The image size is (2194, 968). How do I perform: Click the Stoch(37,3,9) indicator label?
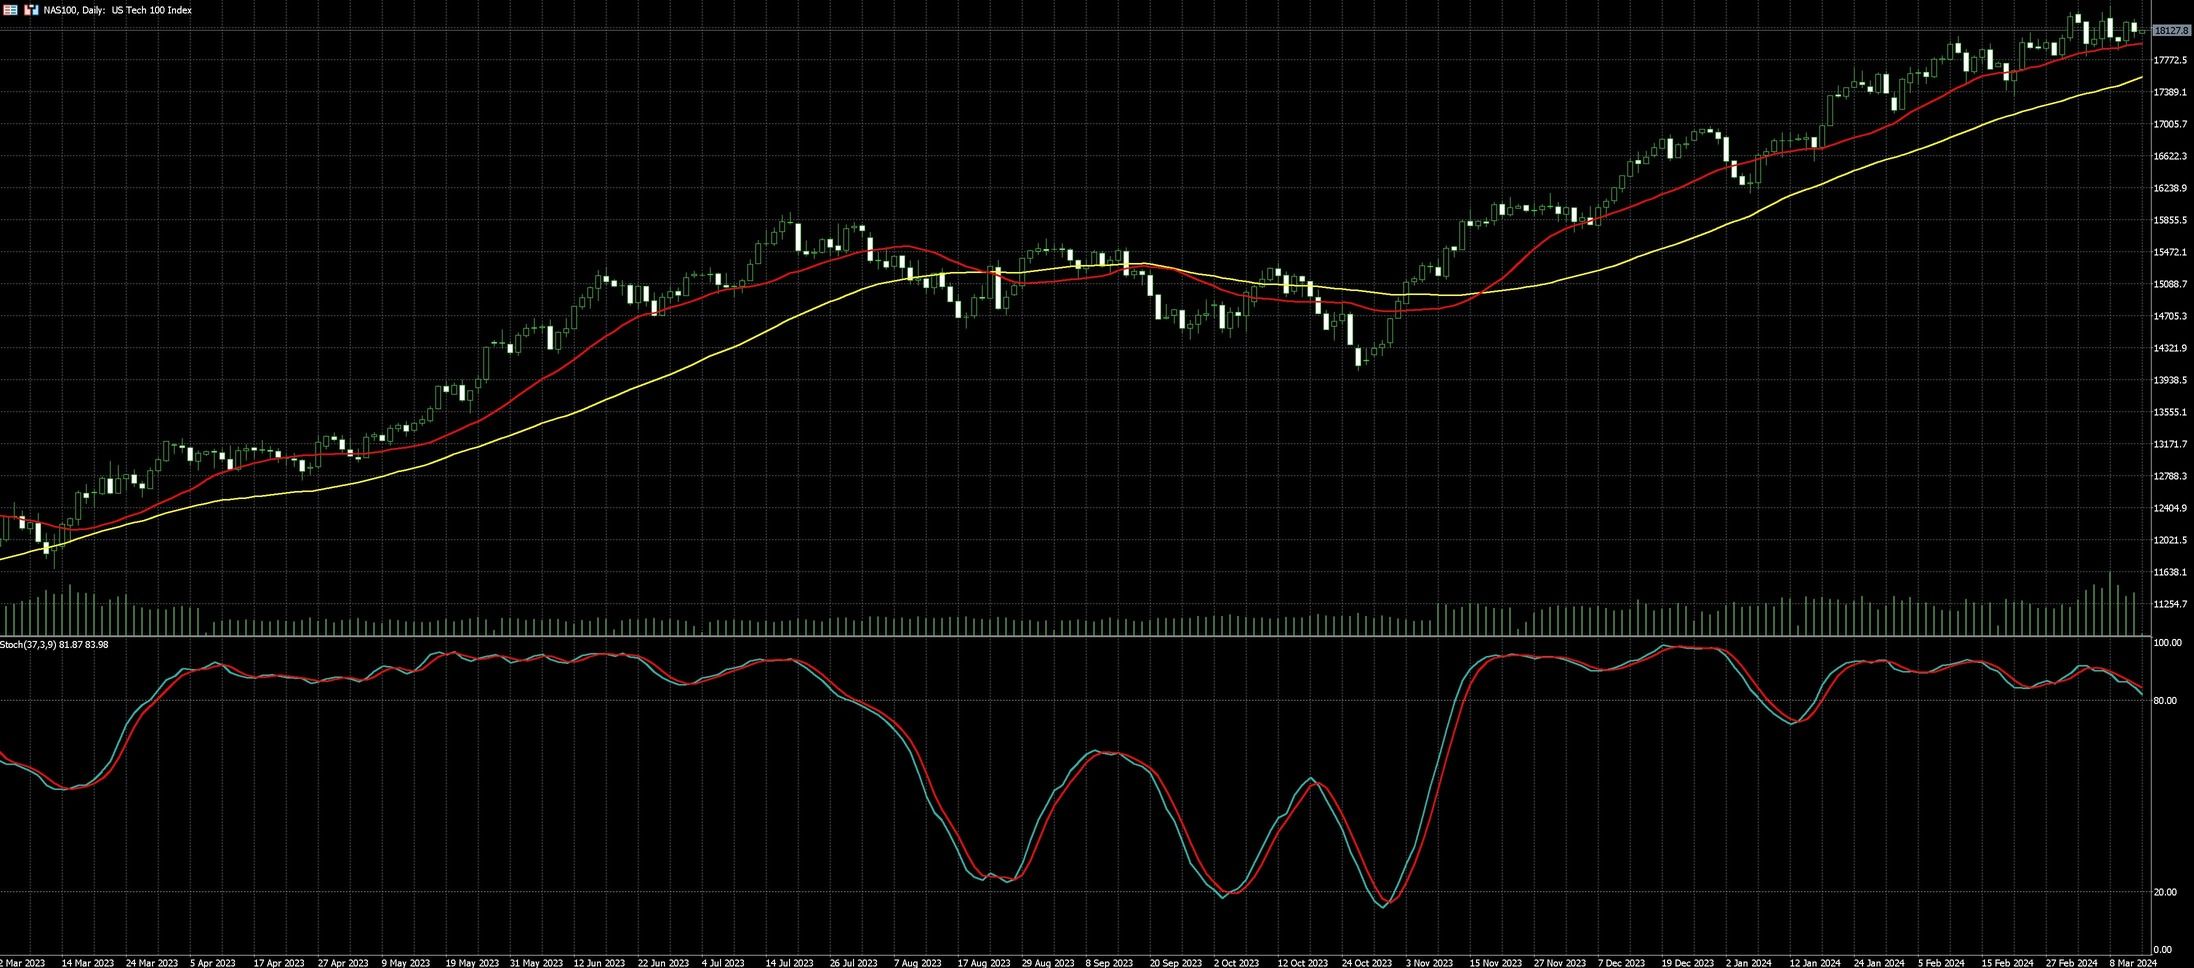[54, 645]
